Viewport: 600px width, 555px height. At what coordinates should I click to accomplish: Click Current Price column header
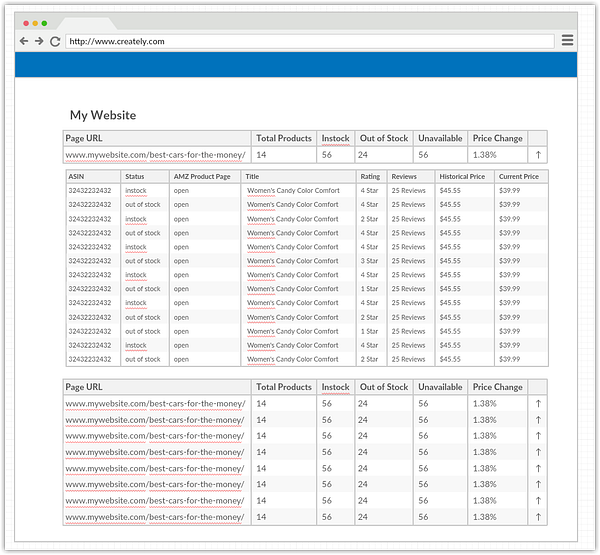[x=518, y=176]
